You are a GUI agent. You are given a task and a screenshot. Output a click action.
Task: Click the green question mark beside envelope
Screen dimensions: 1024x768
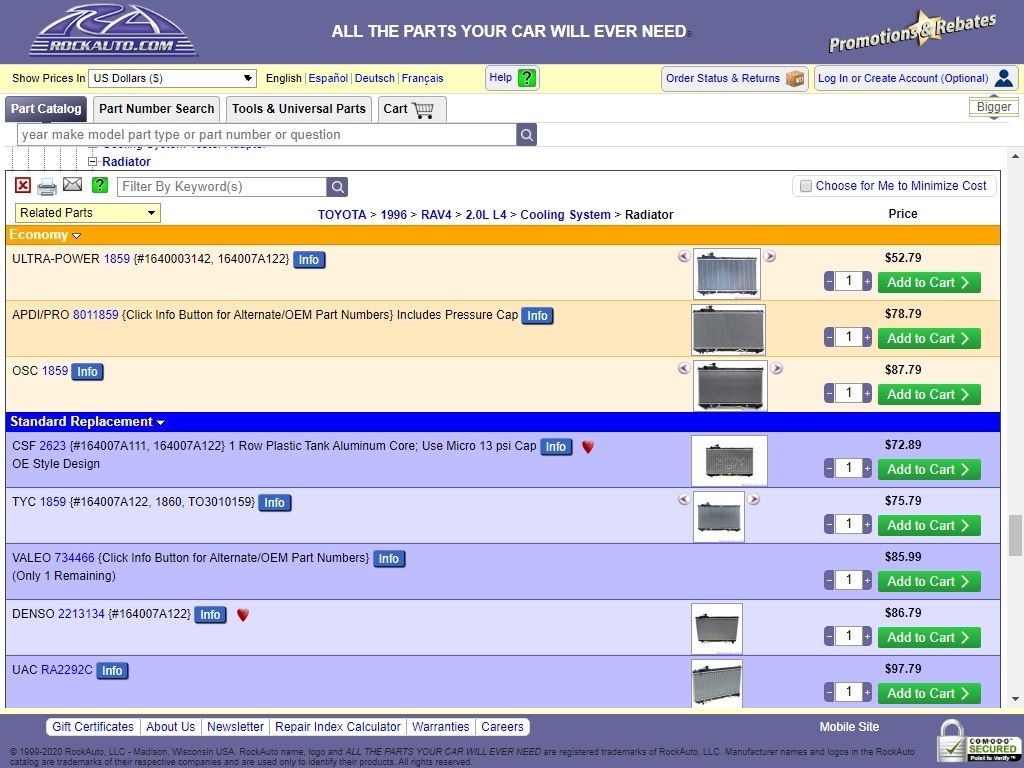point(100,185)
